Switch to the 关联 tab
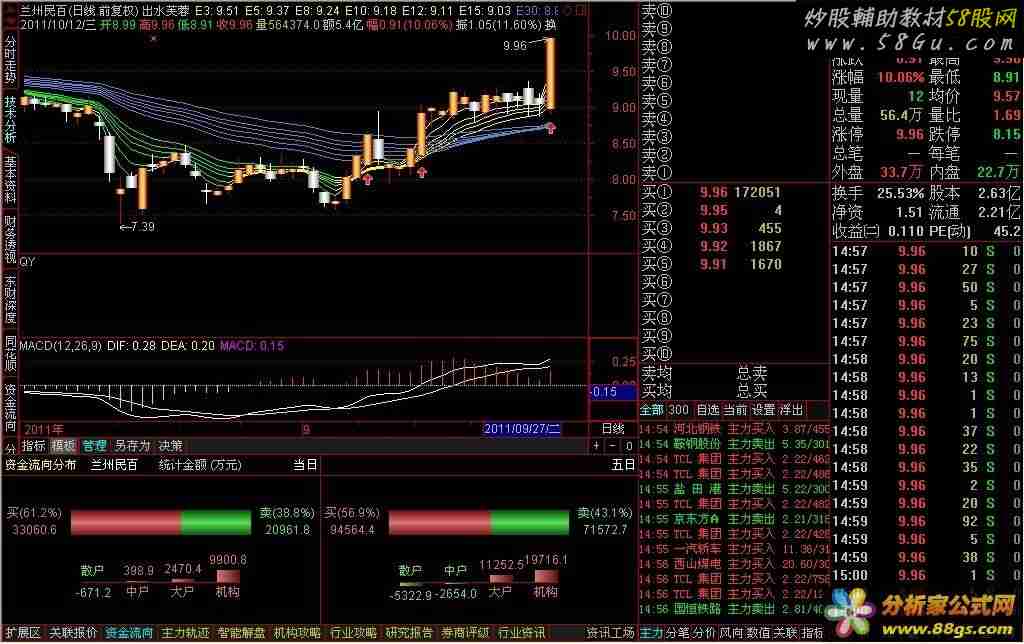 (786, 633)
